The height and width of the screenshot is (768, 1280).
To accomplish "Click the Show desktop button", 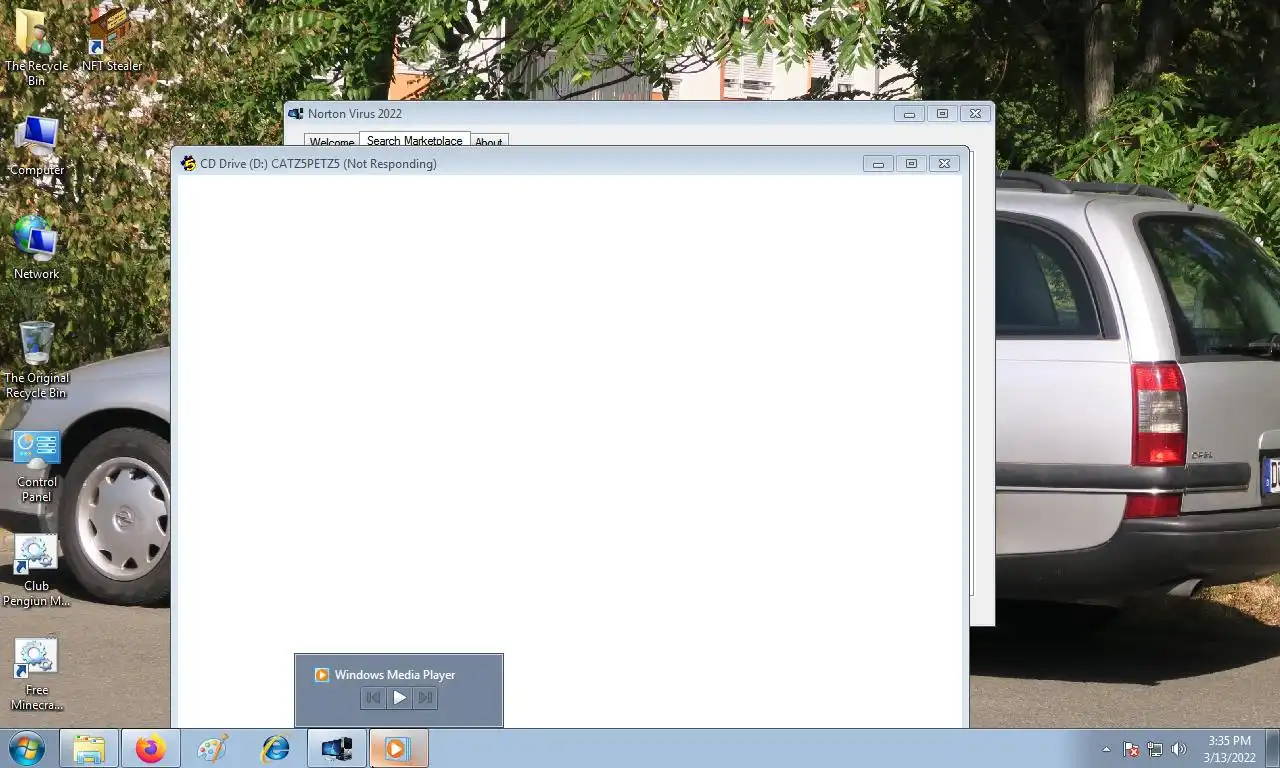I will (x=1273, y=748).
